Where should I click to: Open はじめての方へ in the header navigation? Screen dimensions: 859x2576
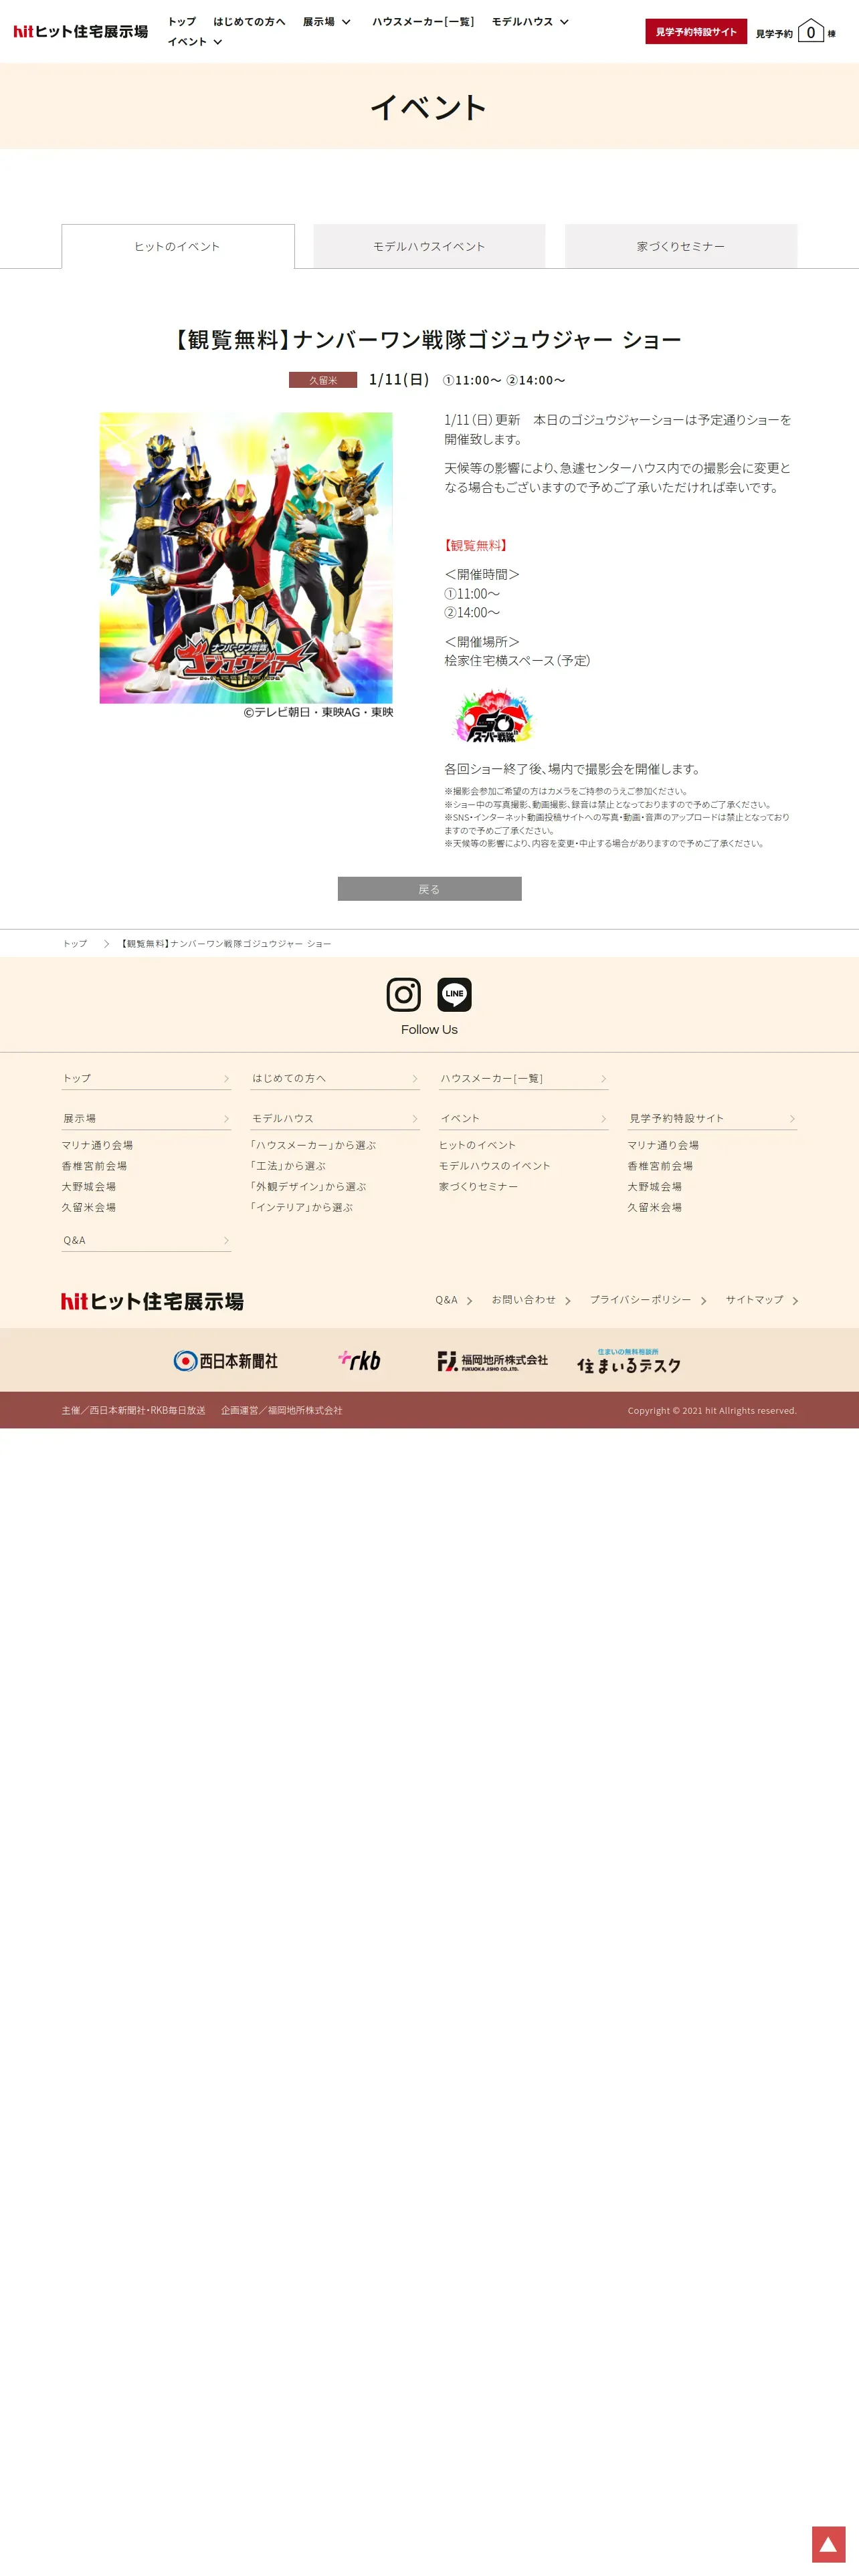[249, 21]
